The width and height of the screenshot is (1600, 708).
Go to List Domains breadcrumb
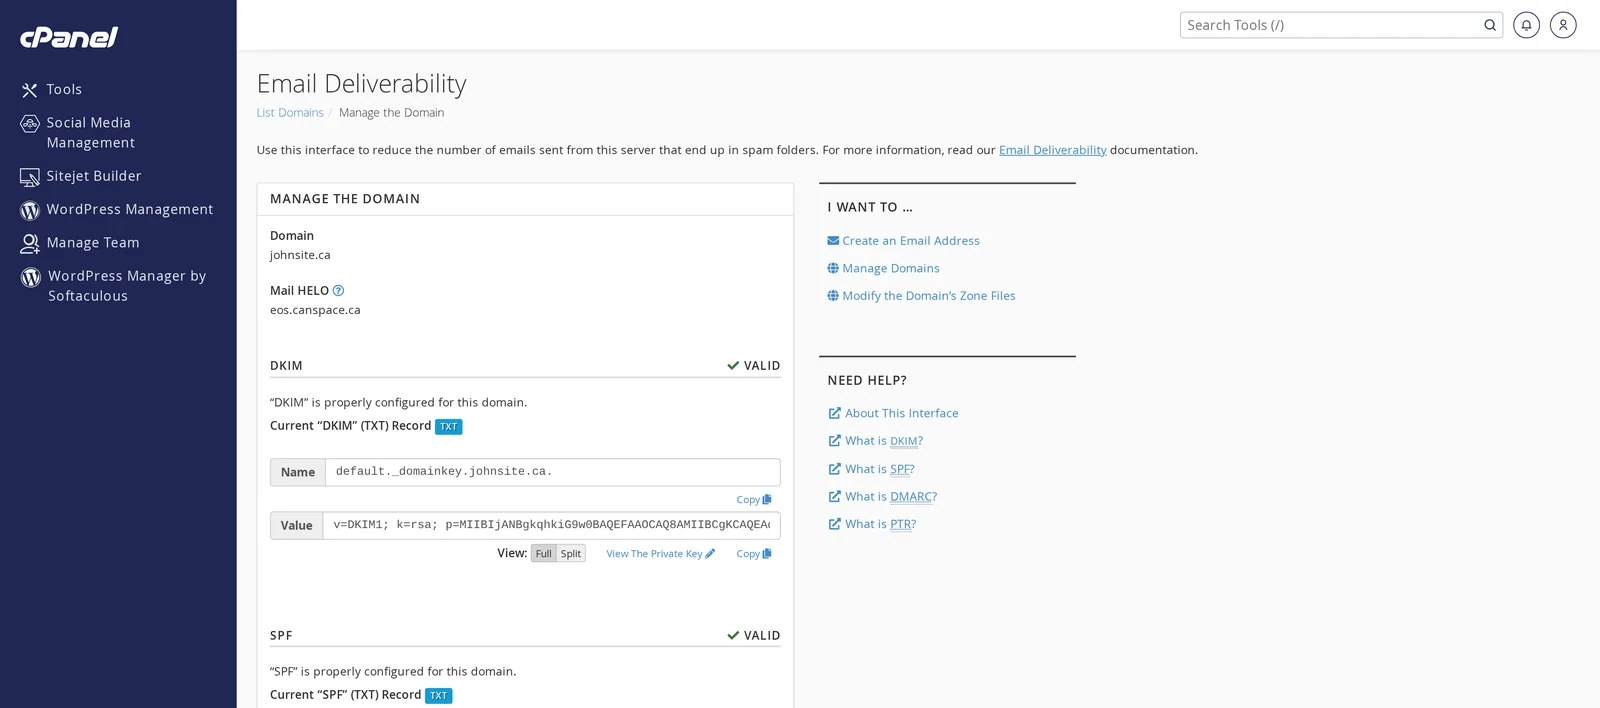tap(290, 113)
